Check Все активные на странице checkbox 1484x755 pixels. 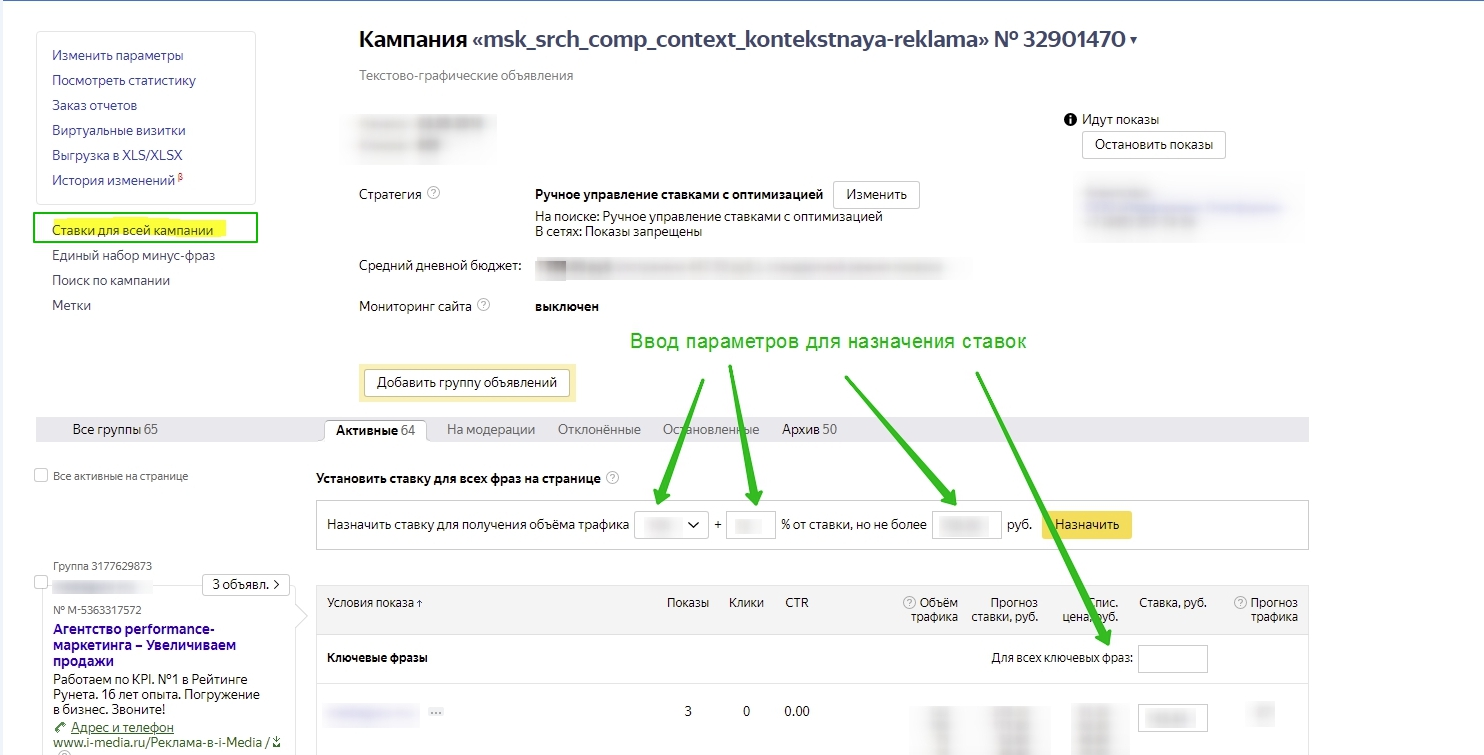pyautogui.click(x=41, y=476)
